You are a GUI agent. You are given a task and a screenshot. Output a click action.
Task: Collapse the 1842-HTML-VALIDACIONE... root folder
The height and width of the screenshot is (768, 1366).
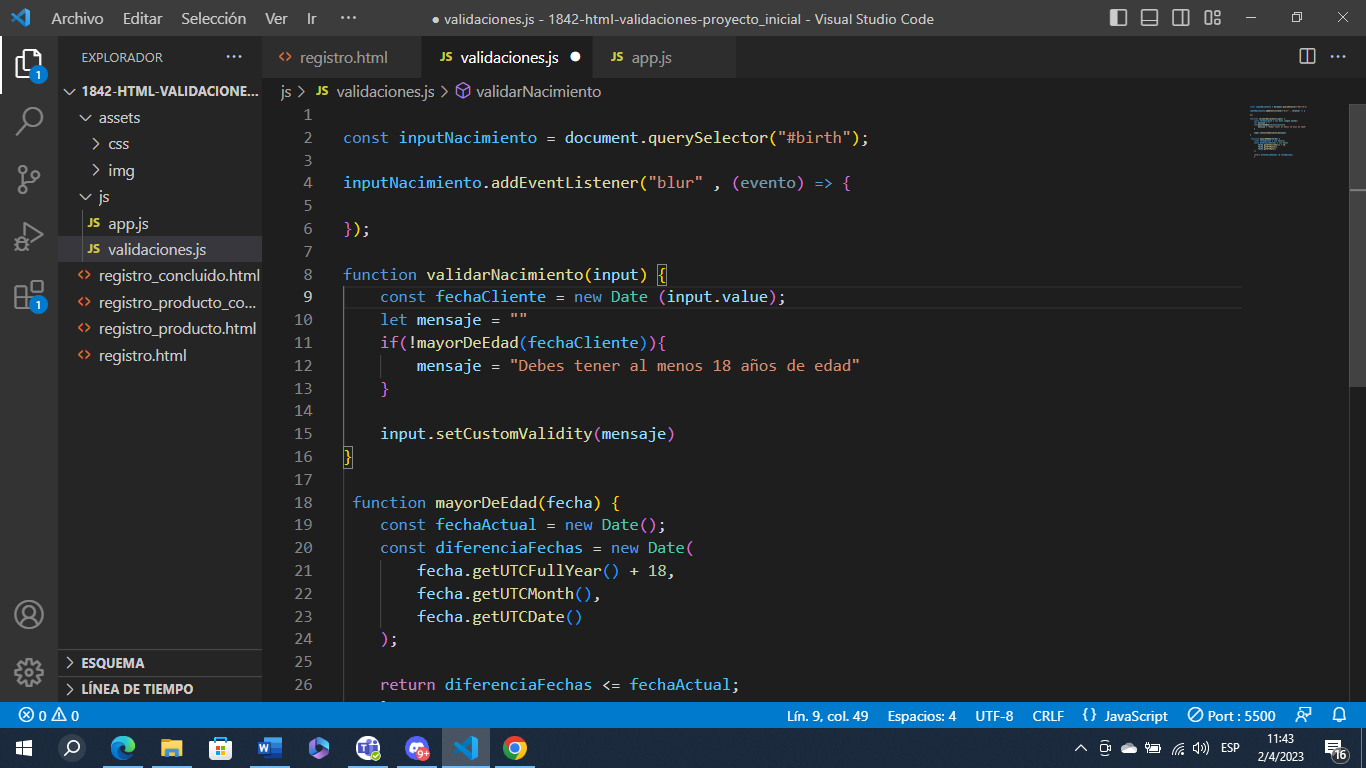(x=160, y=91)
